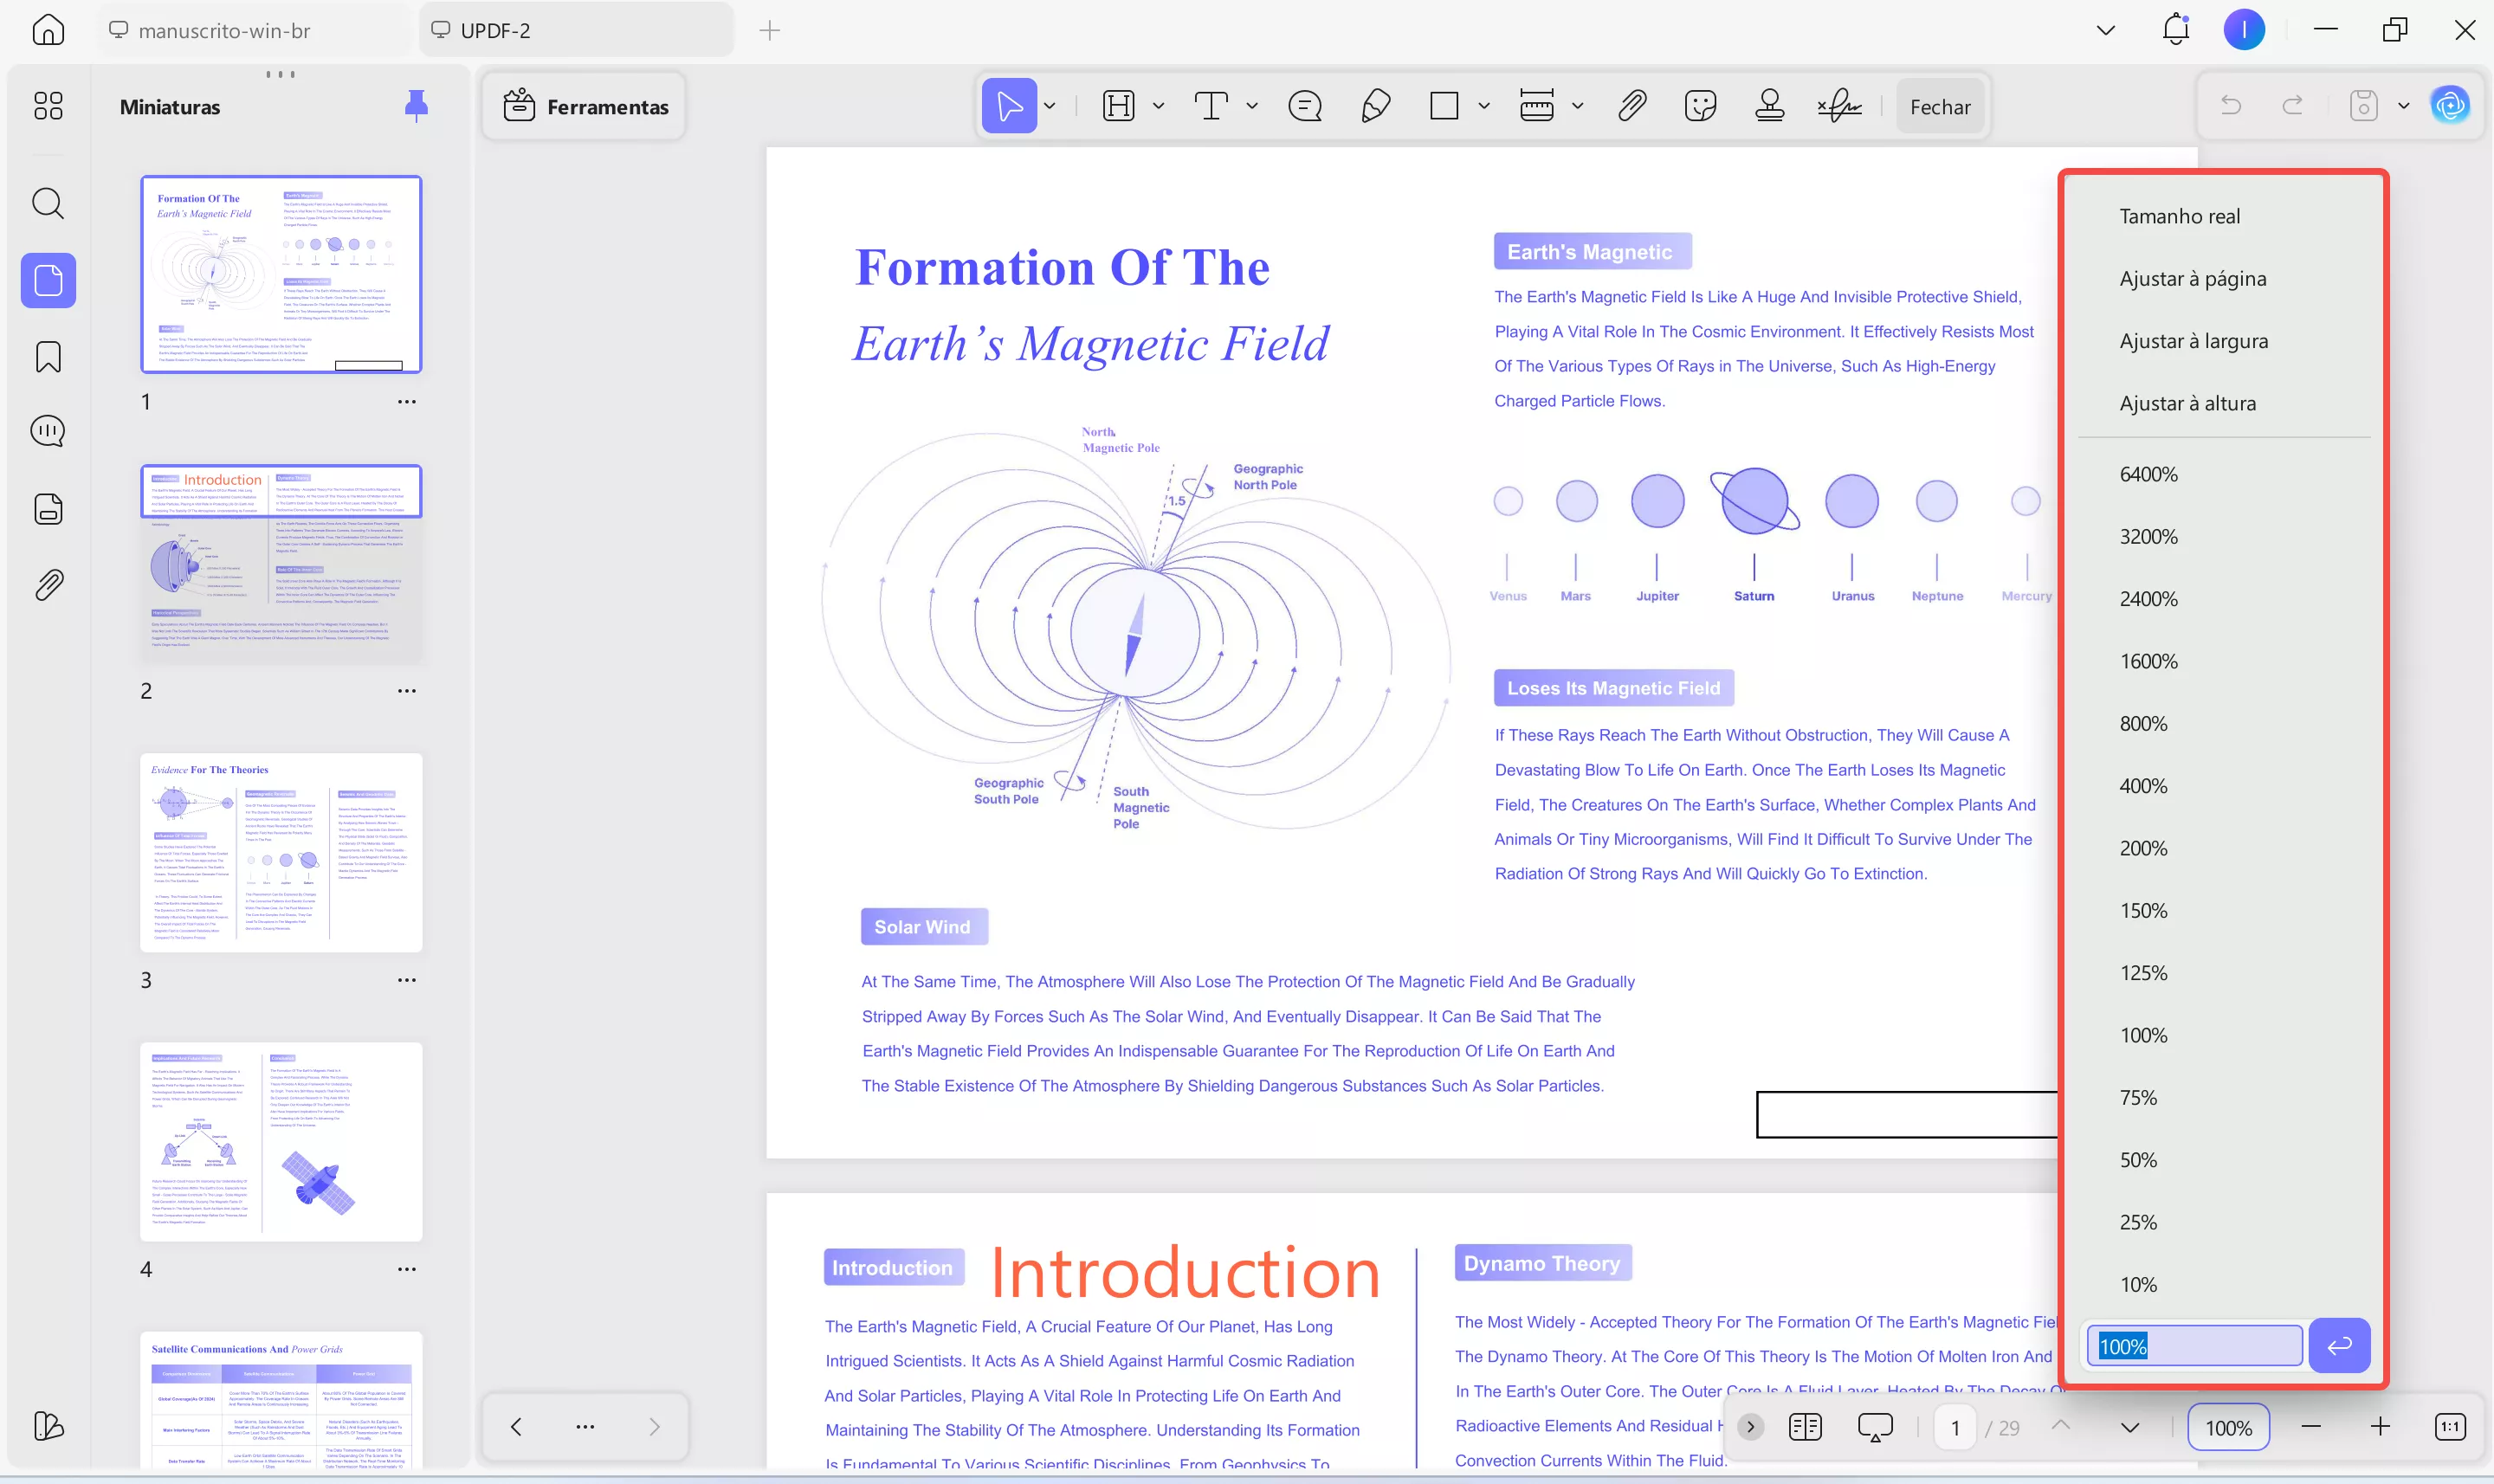2494x1484 pixels.
Task: Expand the rectangle shape tool dropdown
Action: 1484,106
